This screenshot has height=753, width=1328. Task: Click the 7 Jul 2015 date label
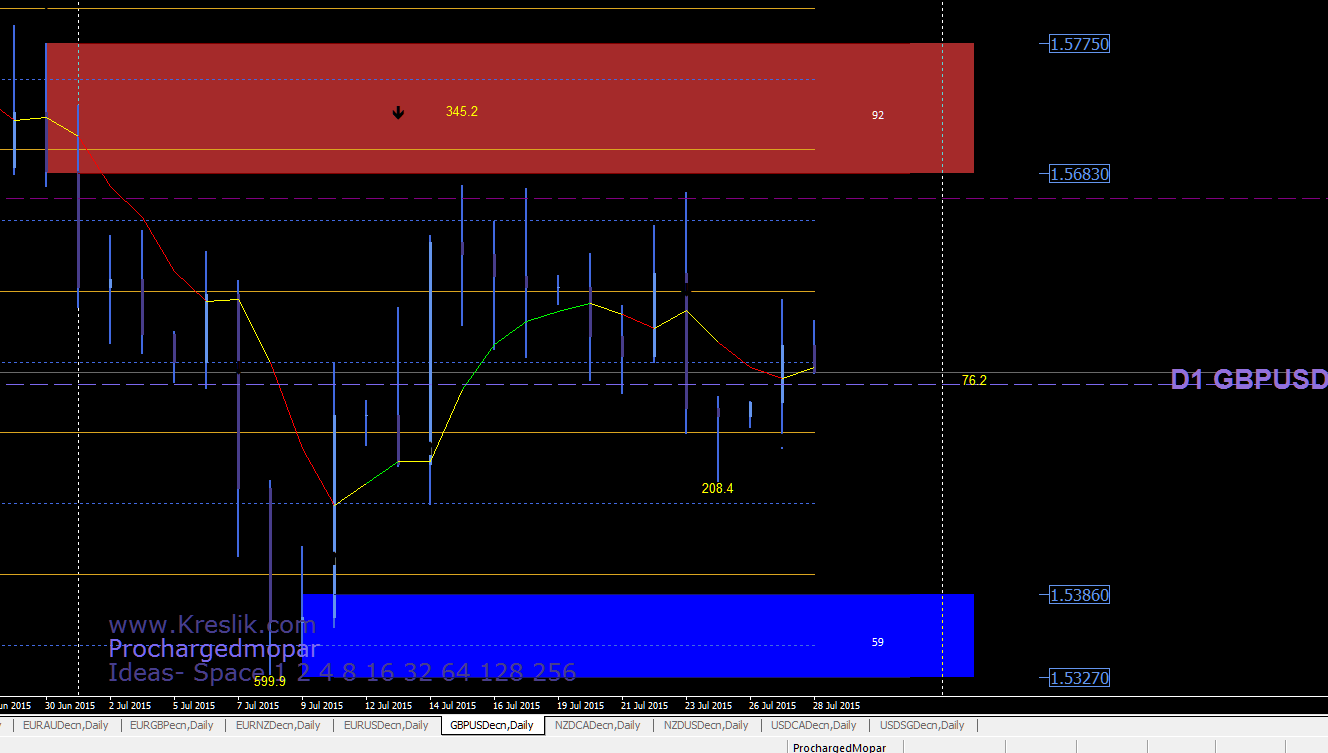(257, 705)
